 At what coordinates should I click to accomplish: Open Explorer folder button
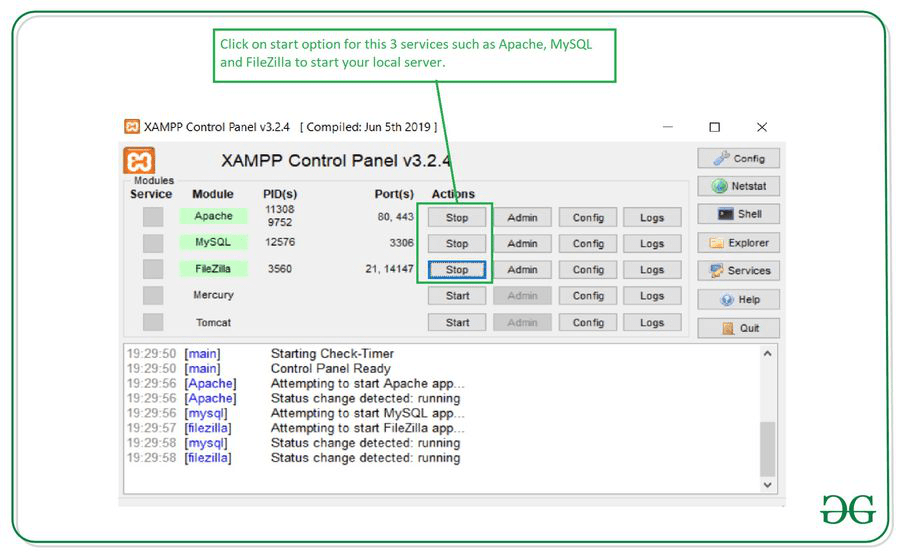[739, 243]
